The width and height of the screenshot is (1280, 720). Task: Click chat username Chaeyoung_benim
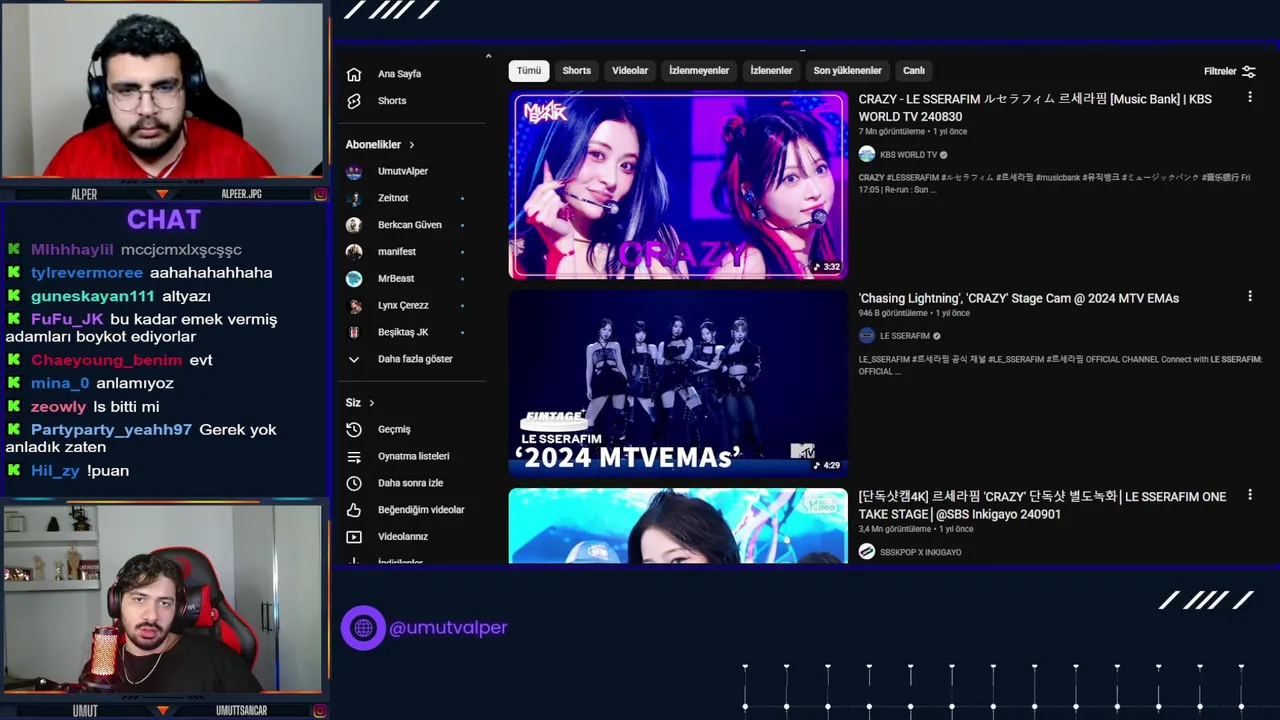[x=107, y=360]
